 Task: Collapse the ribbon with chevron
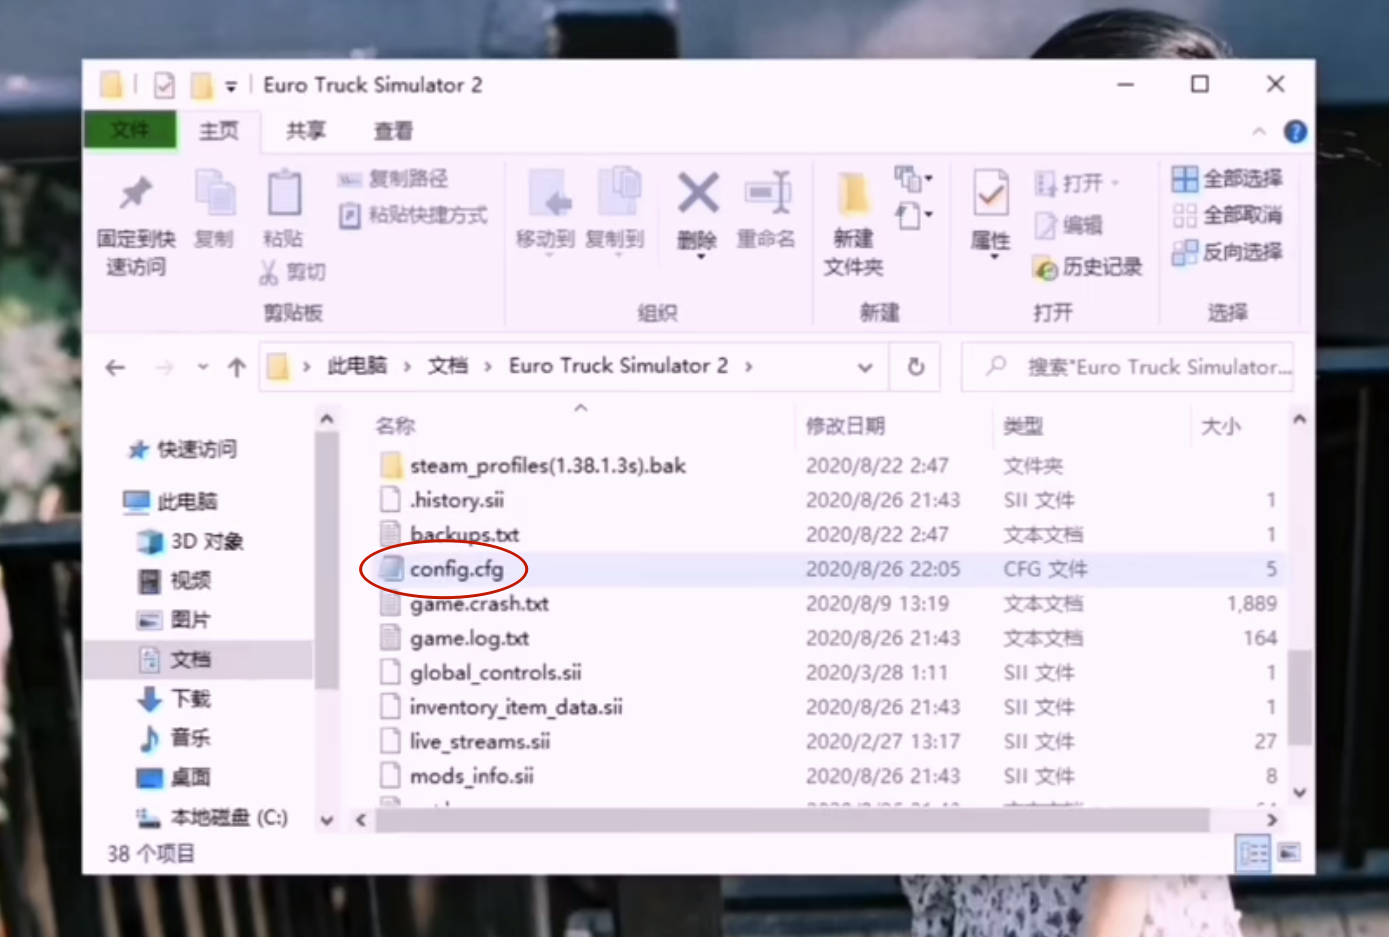(1259, 132)
